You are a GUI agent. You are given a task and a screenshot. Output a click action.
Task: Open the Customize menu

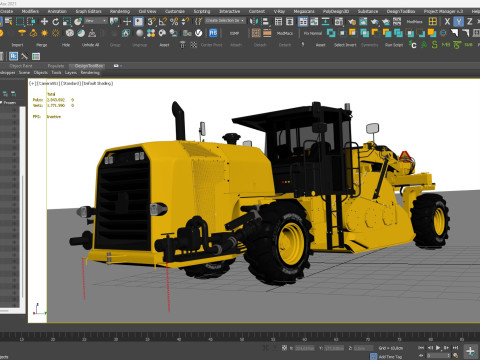[175, 11]
